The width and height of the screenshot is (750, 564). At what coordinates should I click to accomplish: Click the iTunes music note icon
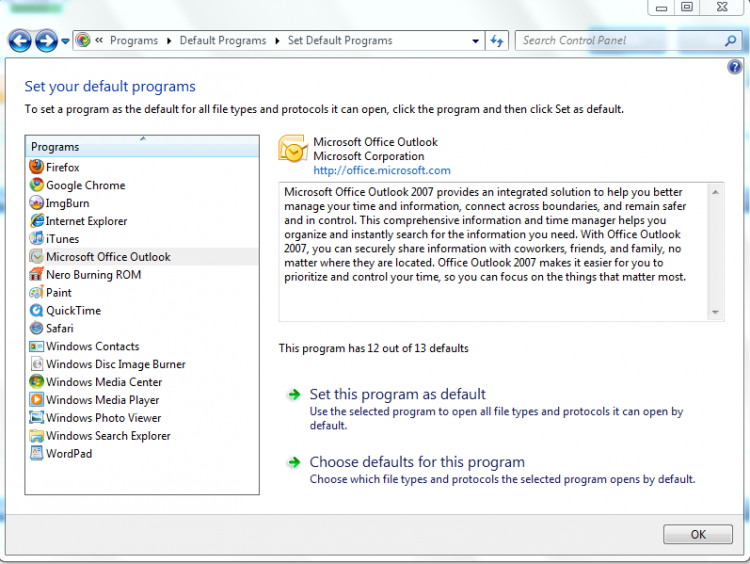(x=36, y=238)
